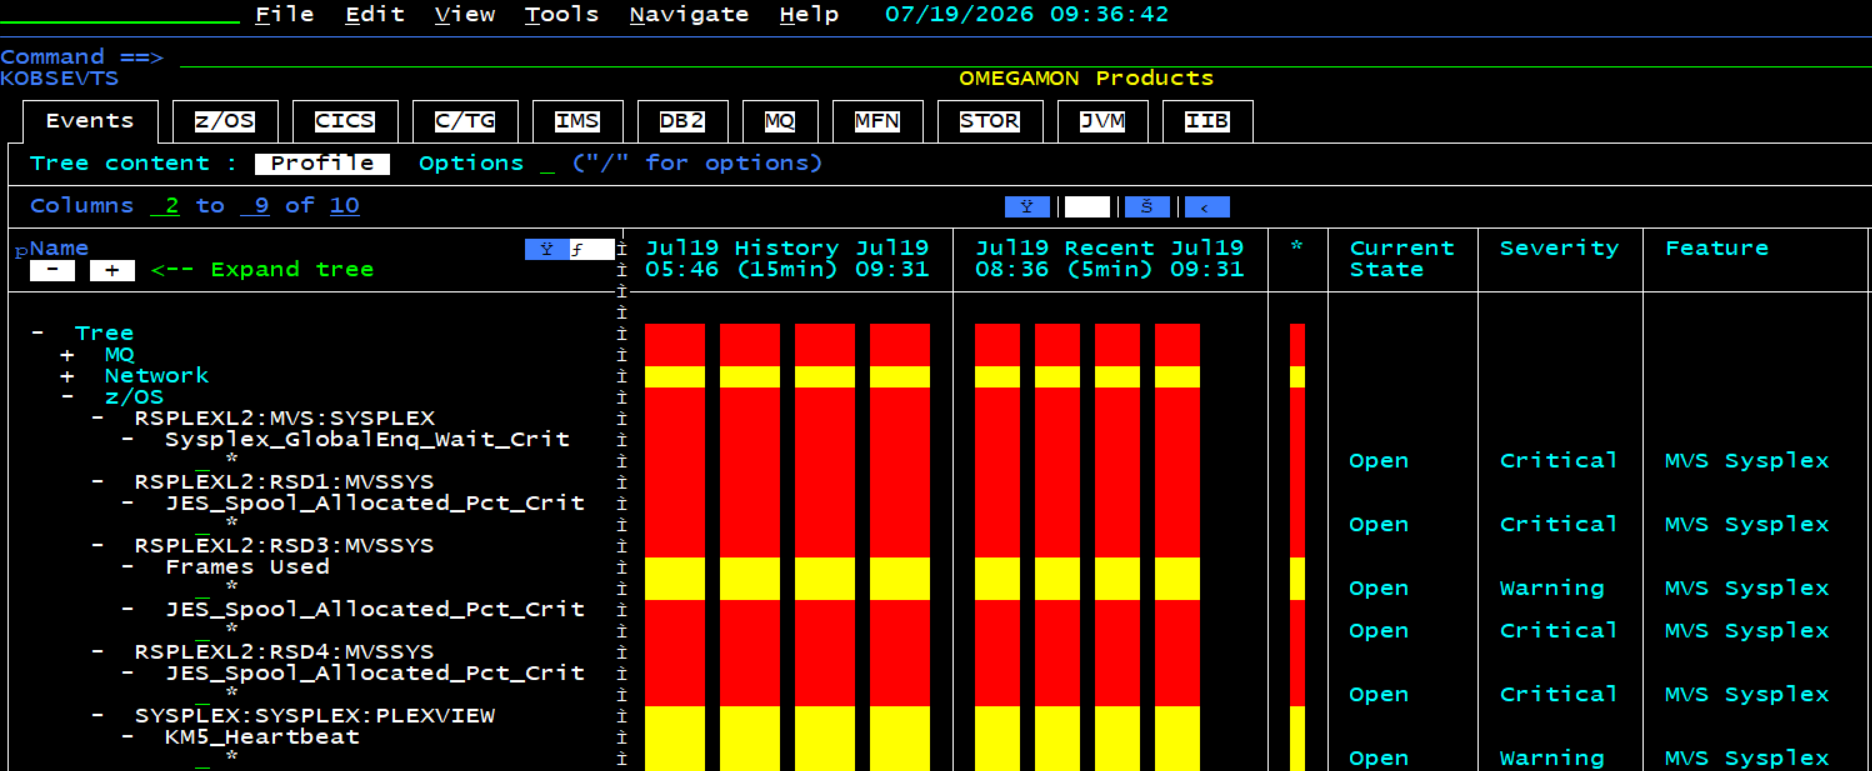Open the C/TG tab
Viewport: 1872px width, 771px height.
[465, 121]
